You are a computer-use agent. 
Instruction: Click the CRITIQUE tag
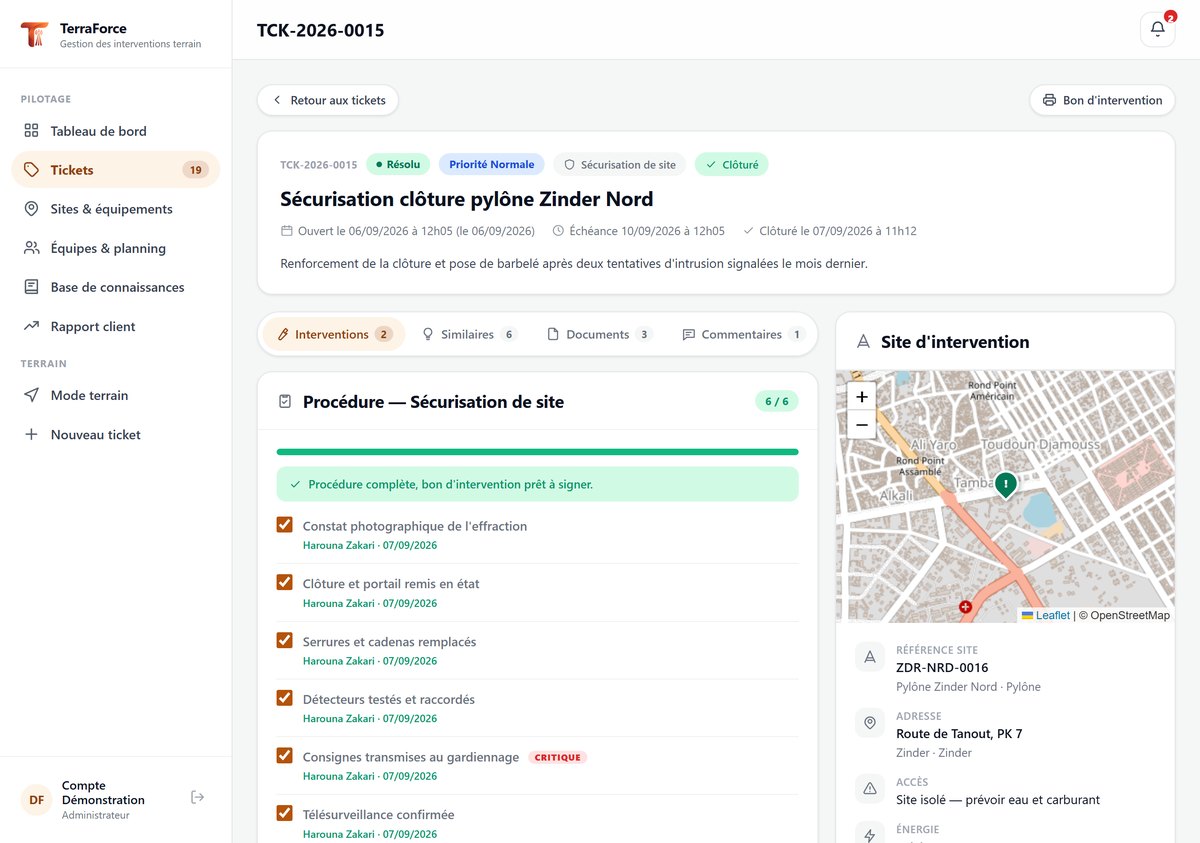point(558,757)
